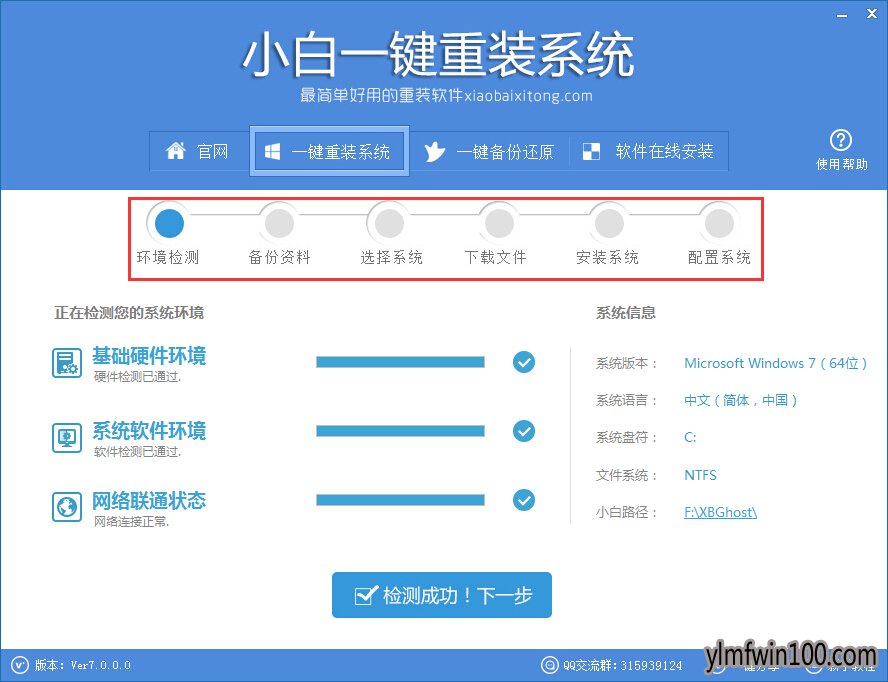Click the Microsoft Windows 7 (64位) value
The image size is (888, 682).
pyautogui.click(x=776, y=363)
